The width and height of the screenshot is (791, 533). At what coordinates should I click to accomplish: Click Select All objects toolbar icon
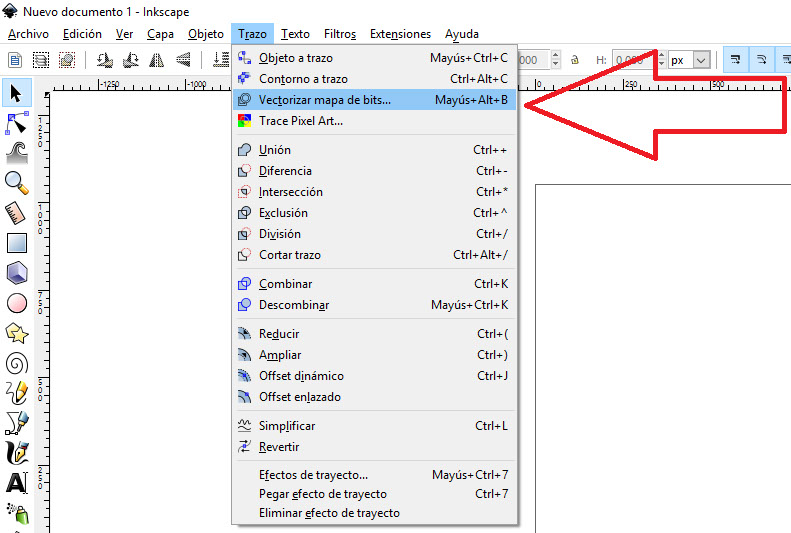coord(15,60)
